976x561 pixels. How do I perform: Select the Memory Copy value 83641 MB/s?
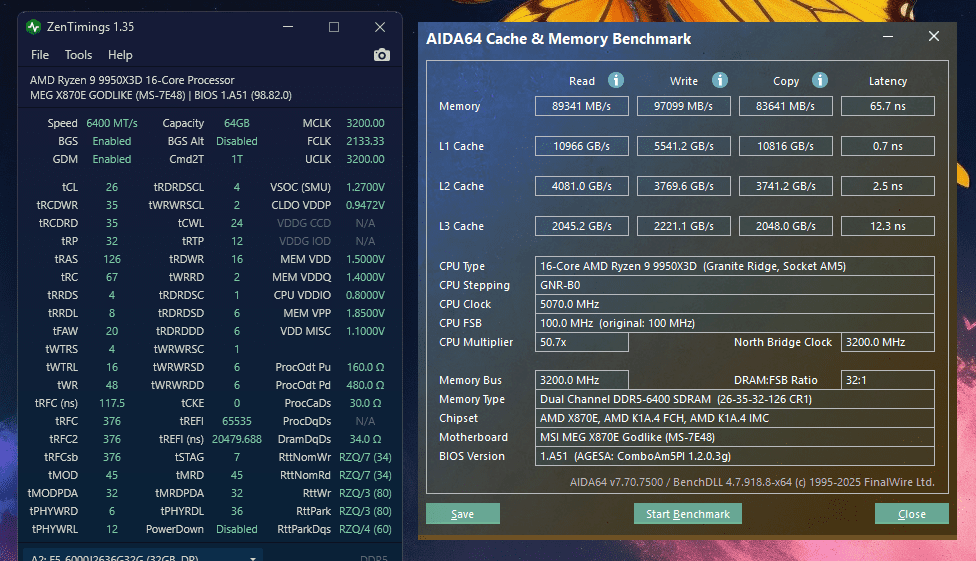point(786,106)
